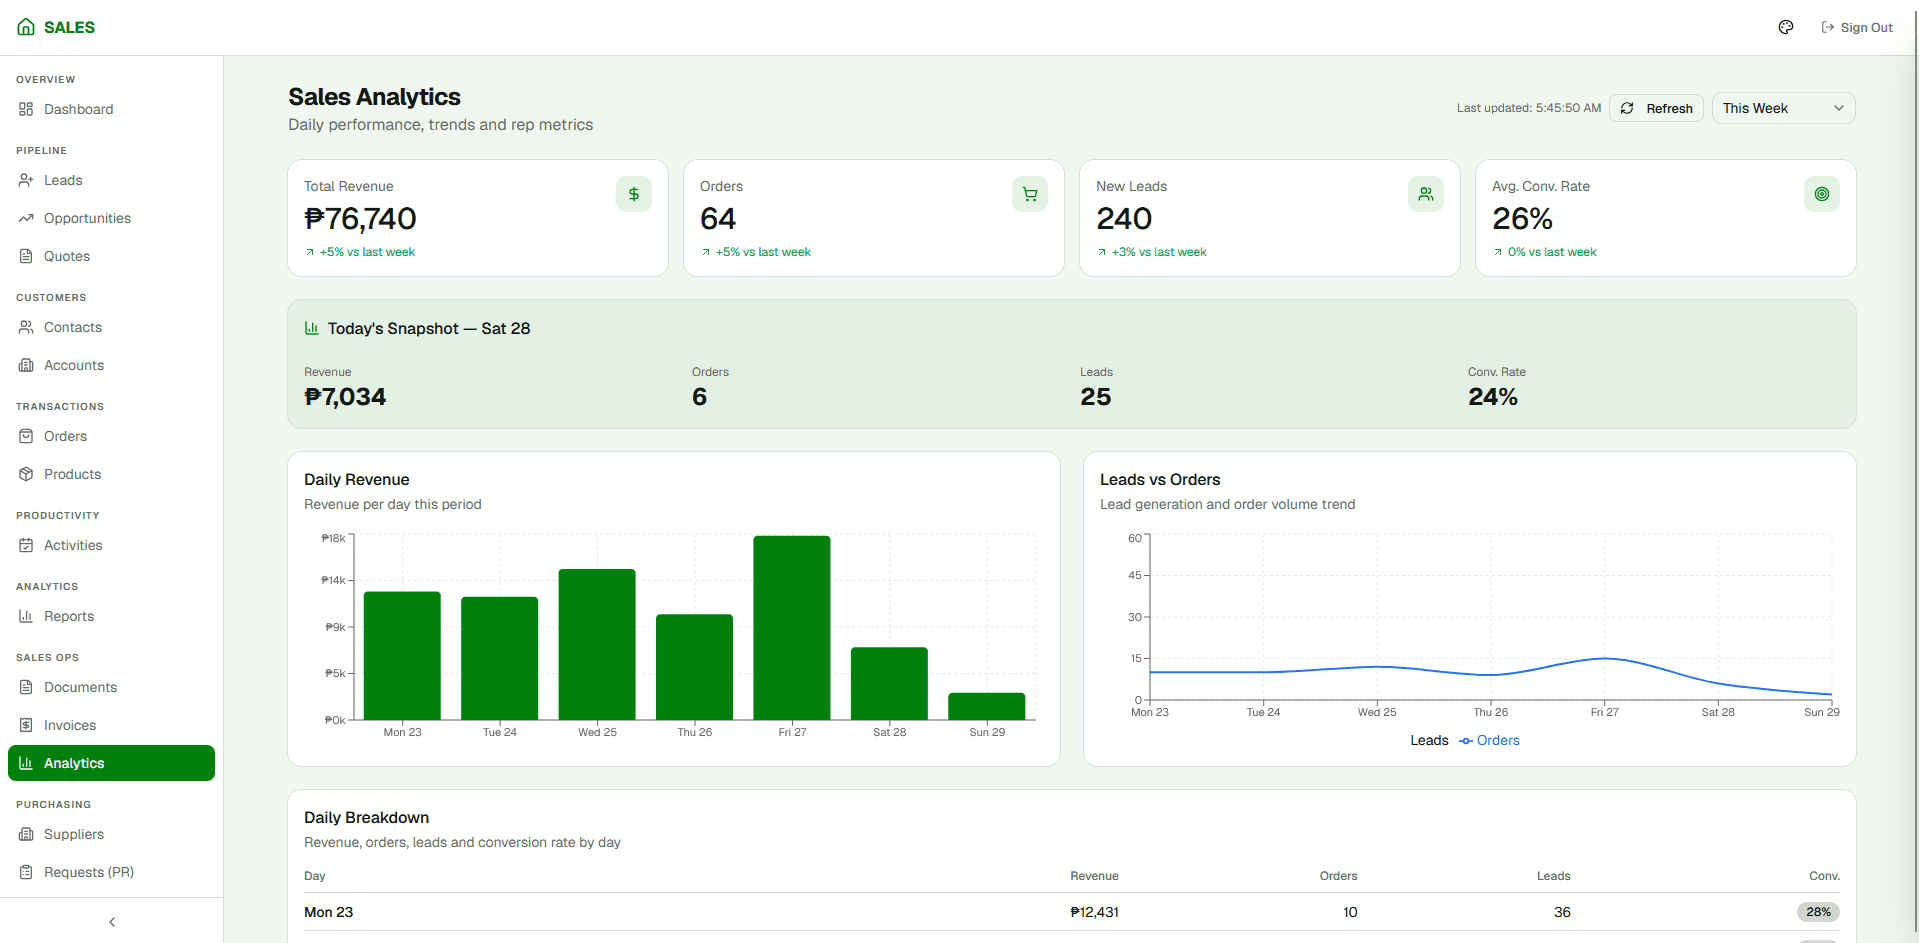Screen dimensions: 1919x943
Task: Click the Accounts building icon
Action: (x=26, y=365)
